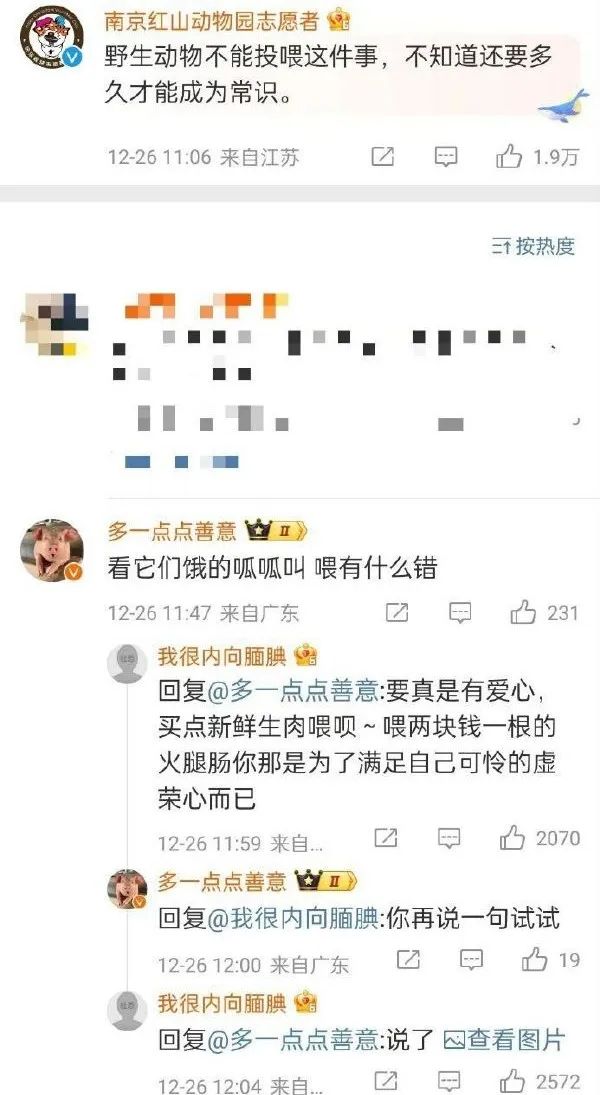This screenshot has height=1095, width=600.
Task: Sort comments via 按热度 selector
Action: pyautogui.click(x=533, y=246)
